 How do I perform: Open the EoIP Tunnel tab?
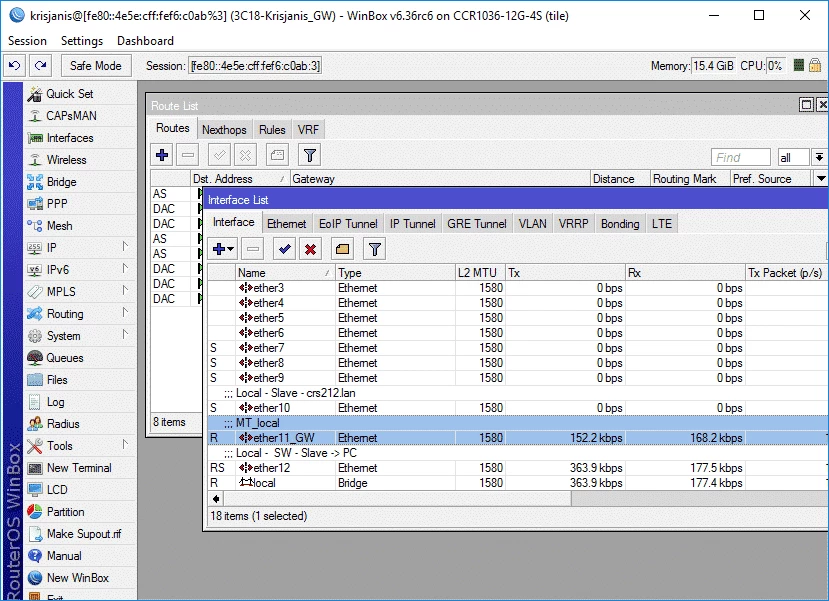point(348,224)
